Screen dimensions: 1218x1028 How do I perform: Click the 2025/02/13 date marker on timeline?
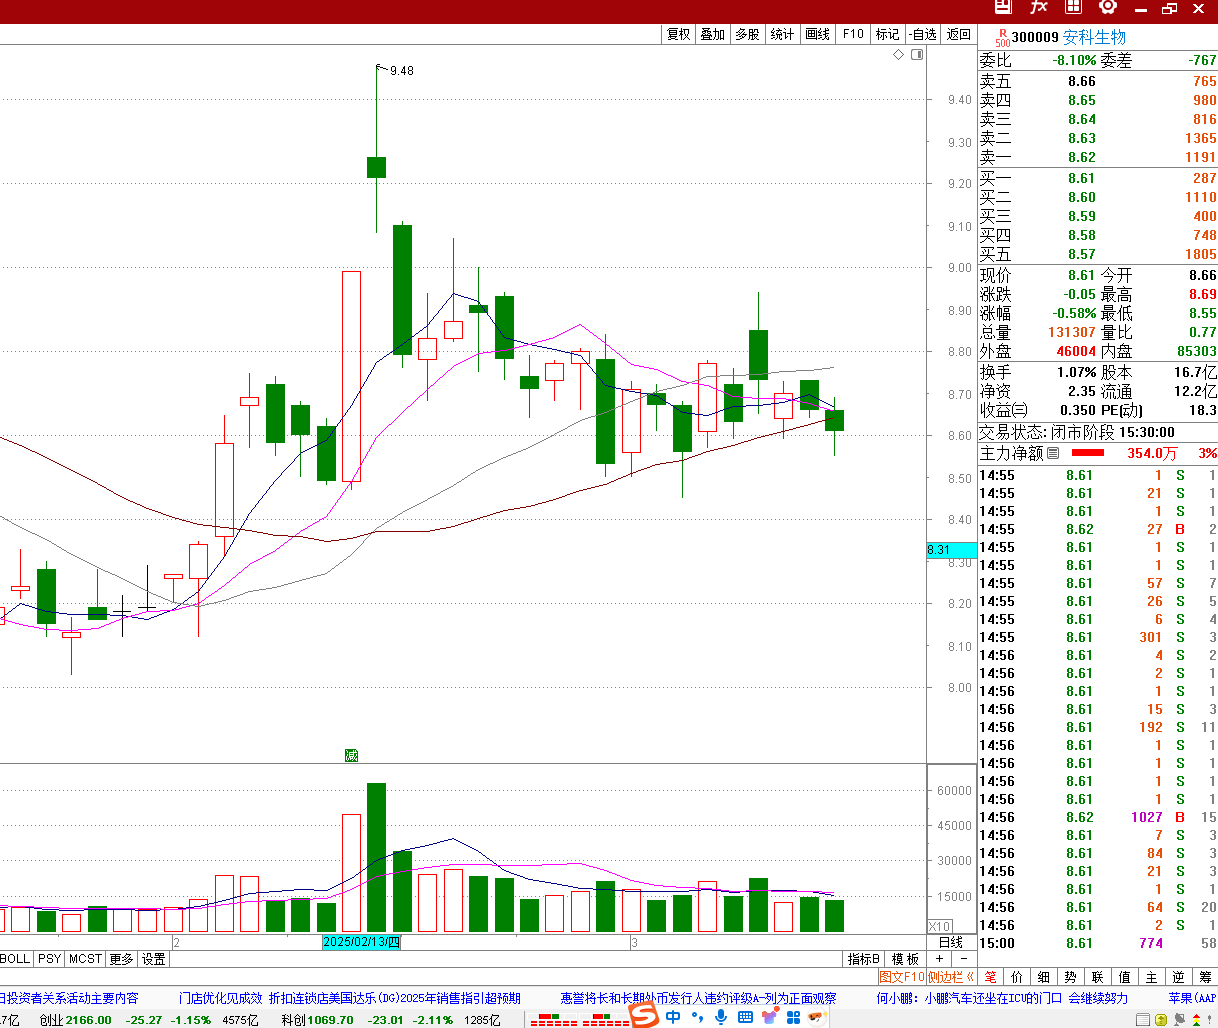point(361,942)
